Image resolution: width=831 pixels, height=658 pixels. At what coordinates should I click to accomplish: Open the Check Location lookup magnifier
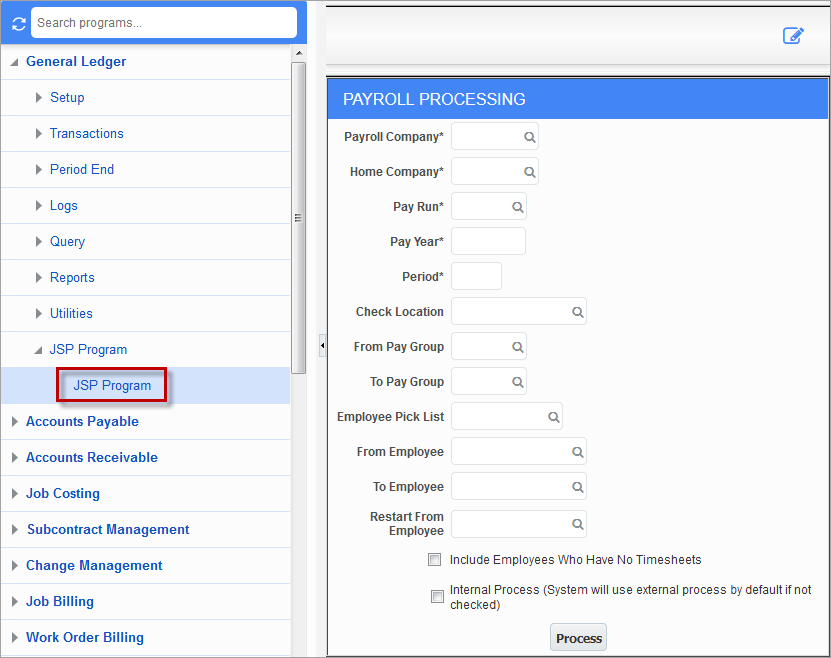[x=577, y=311]
